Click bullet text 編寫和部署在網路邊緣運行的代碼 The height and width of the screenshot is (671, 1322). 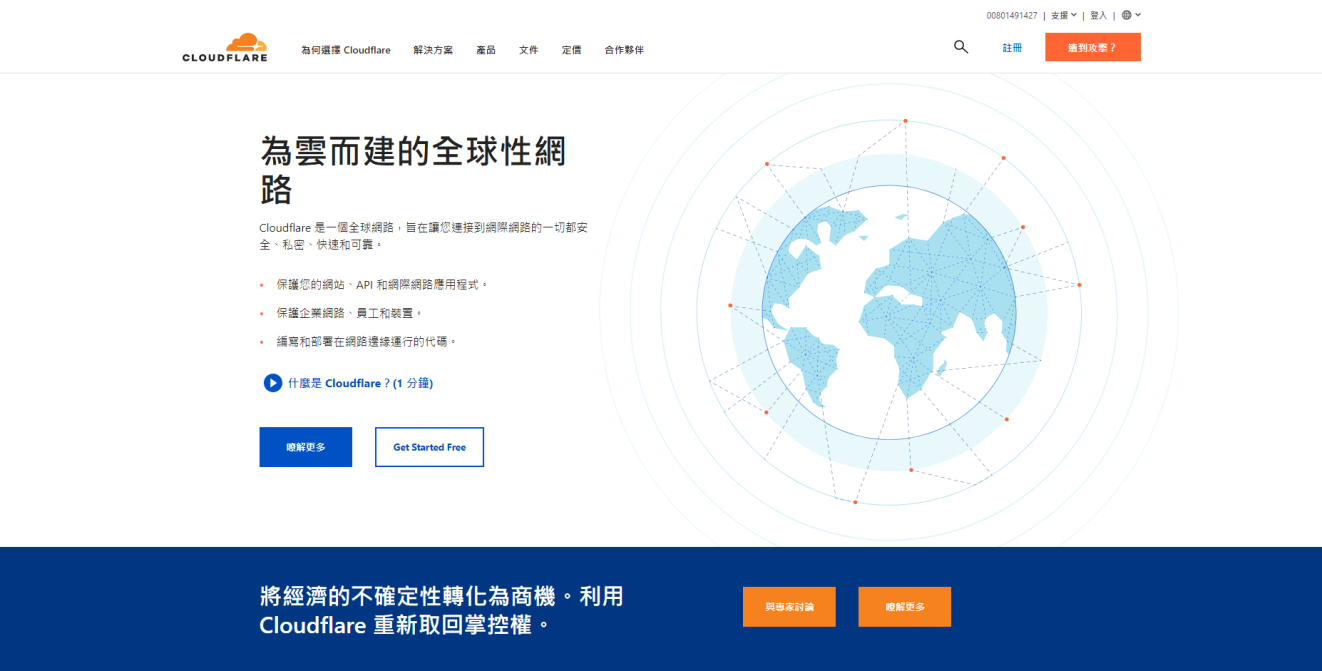click(367, 341)
